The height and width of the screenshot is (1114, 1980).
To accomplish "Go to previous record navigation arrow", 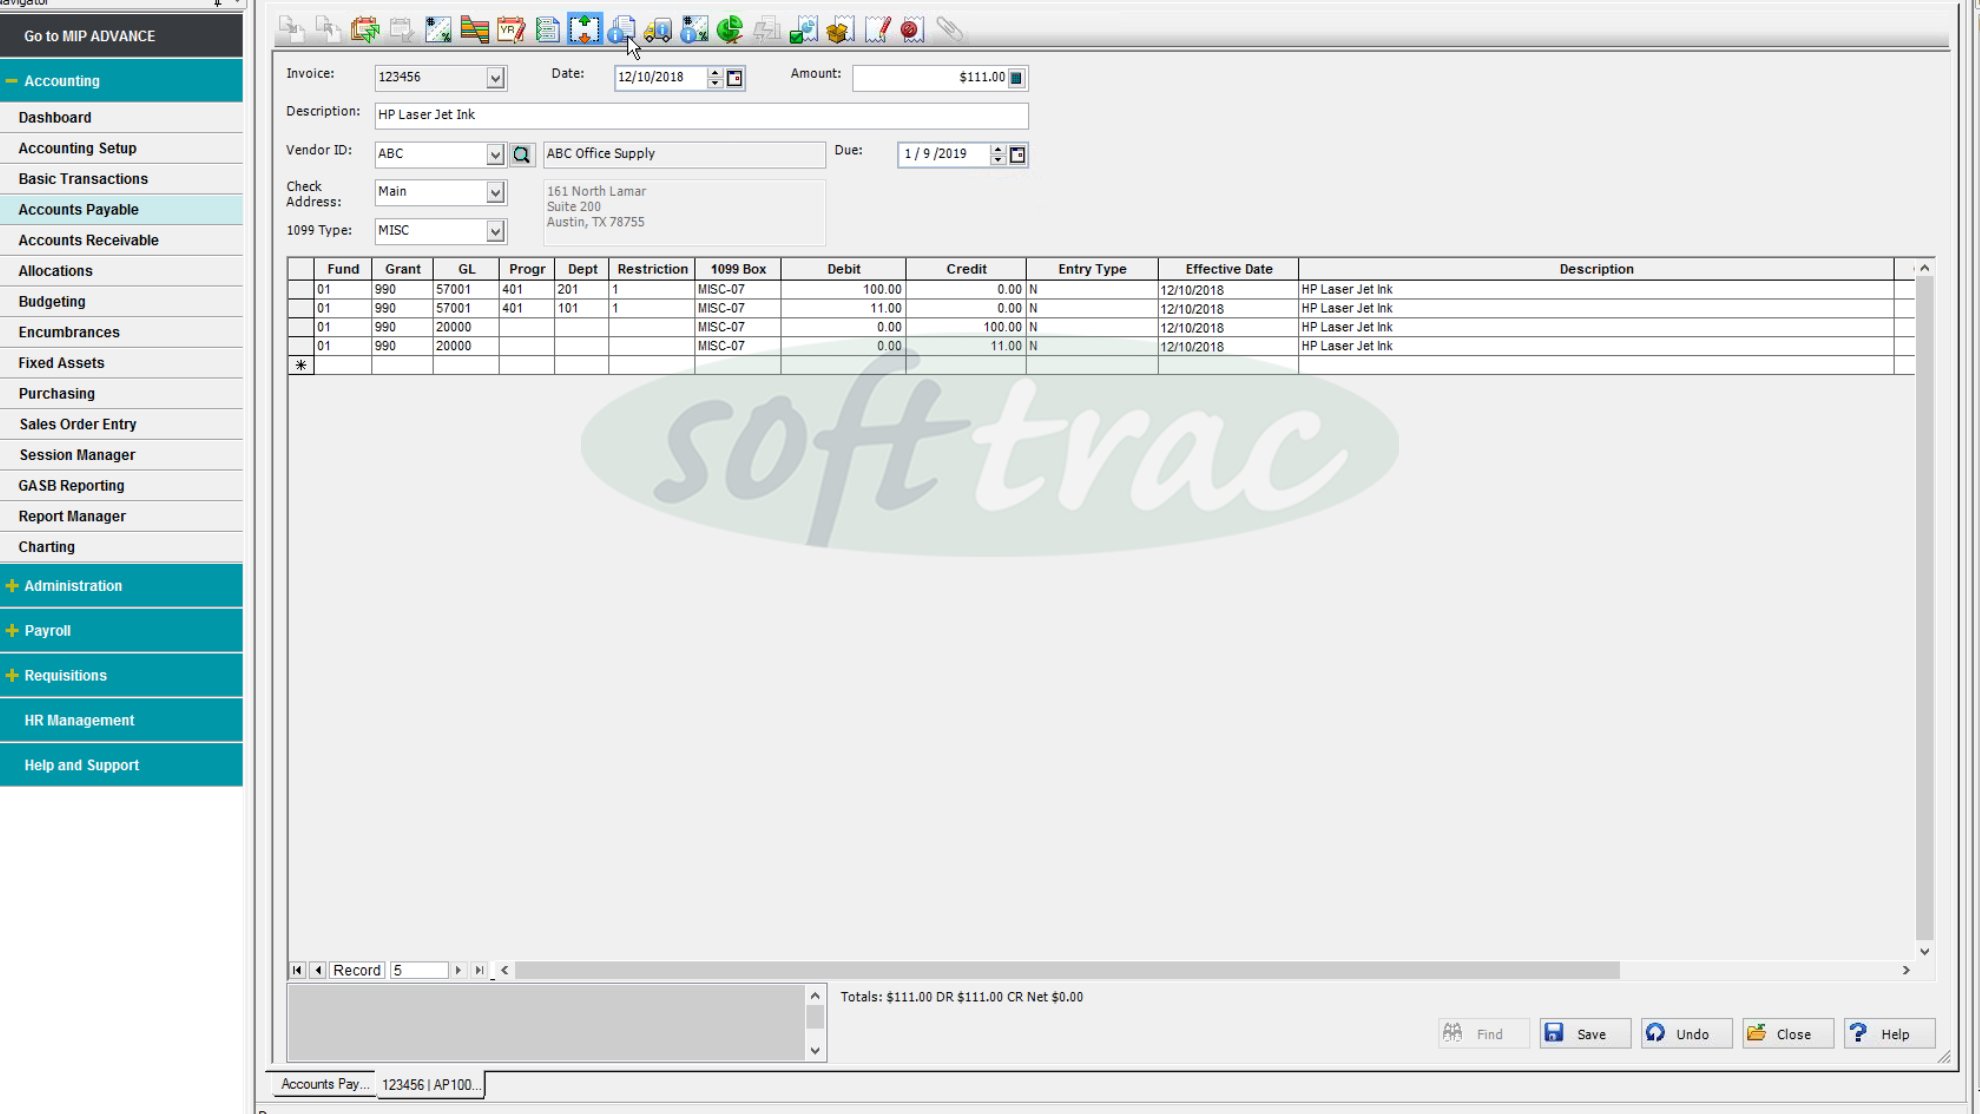I will (318, 970).
